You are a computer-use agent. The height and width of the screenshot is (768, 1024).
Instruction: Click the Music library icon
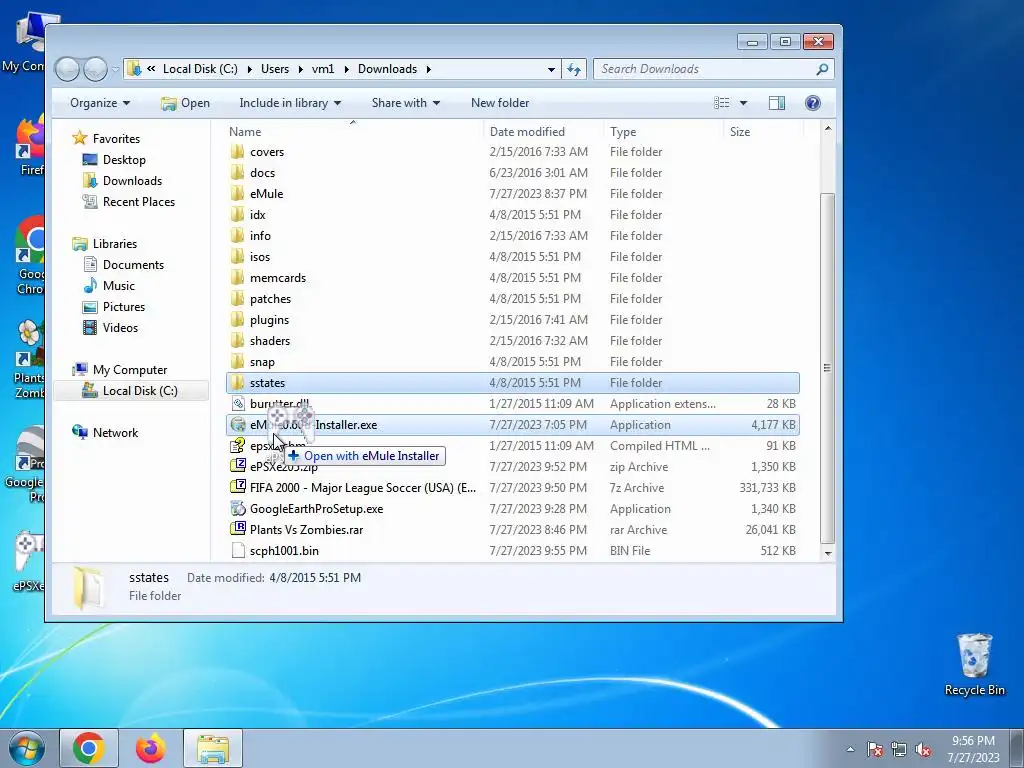click(x=90, y=286)
